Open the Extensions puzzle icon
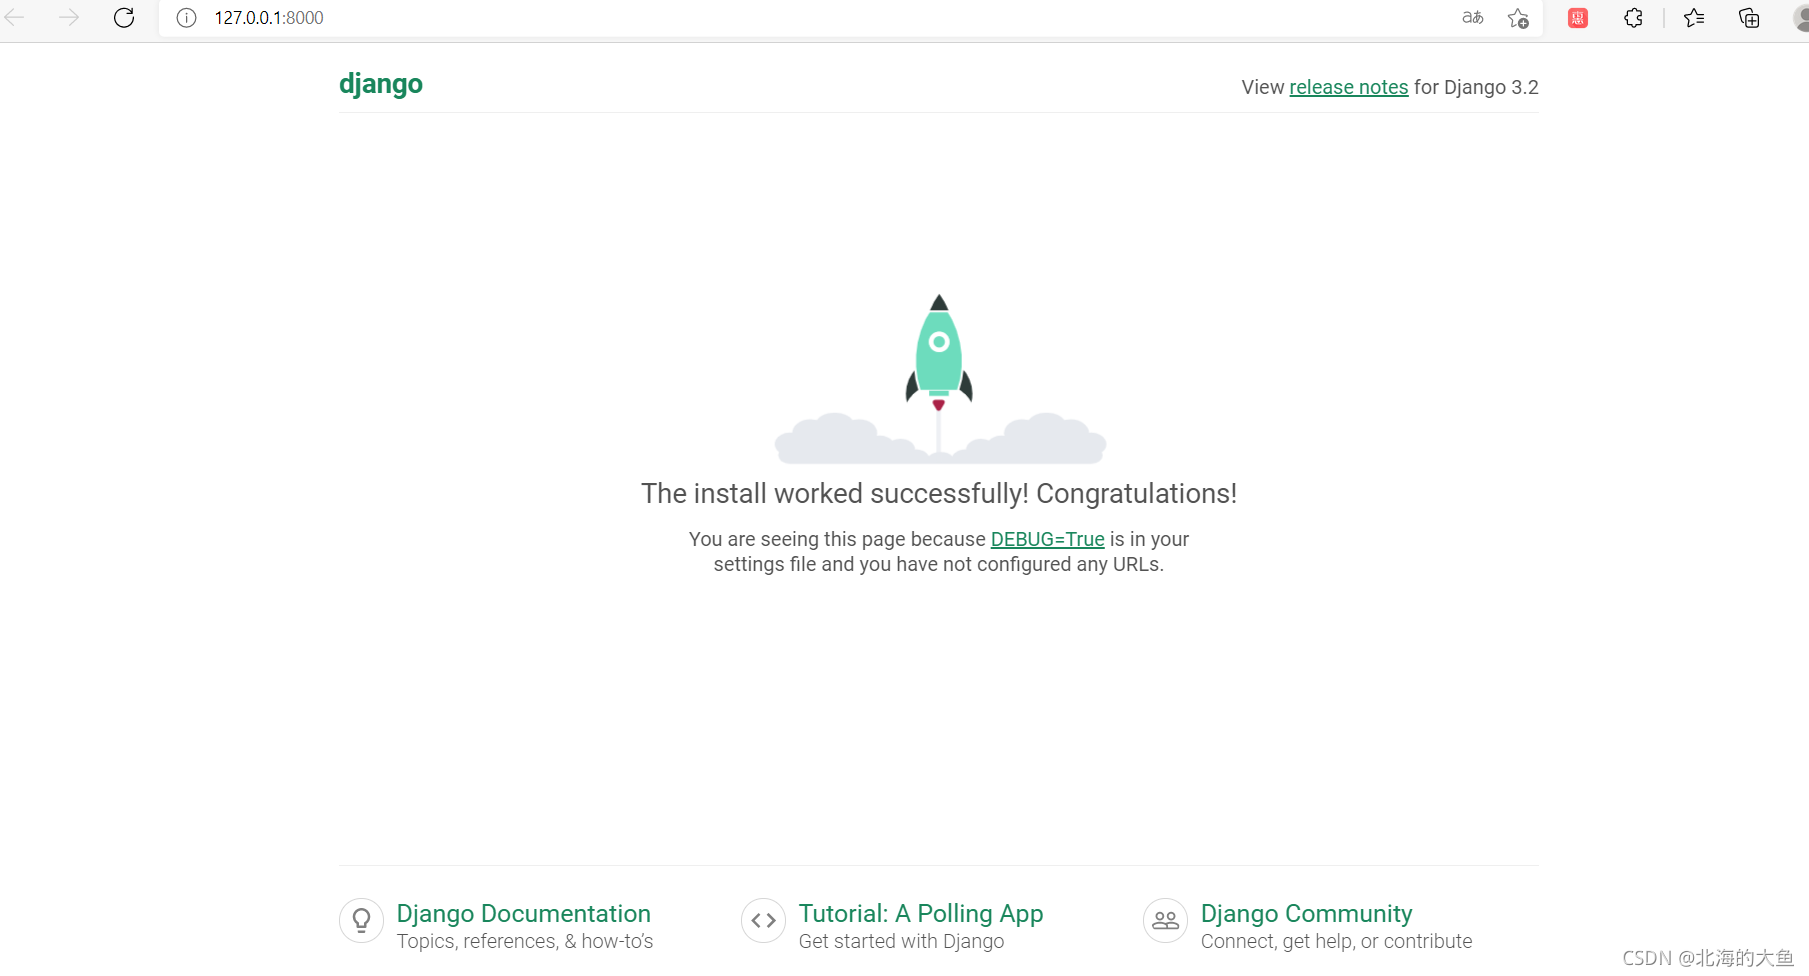 coord(1633,18)
